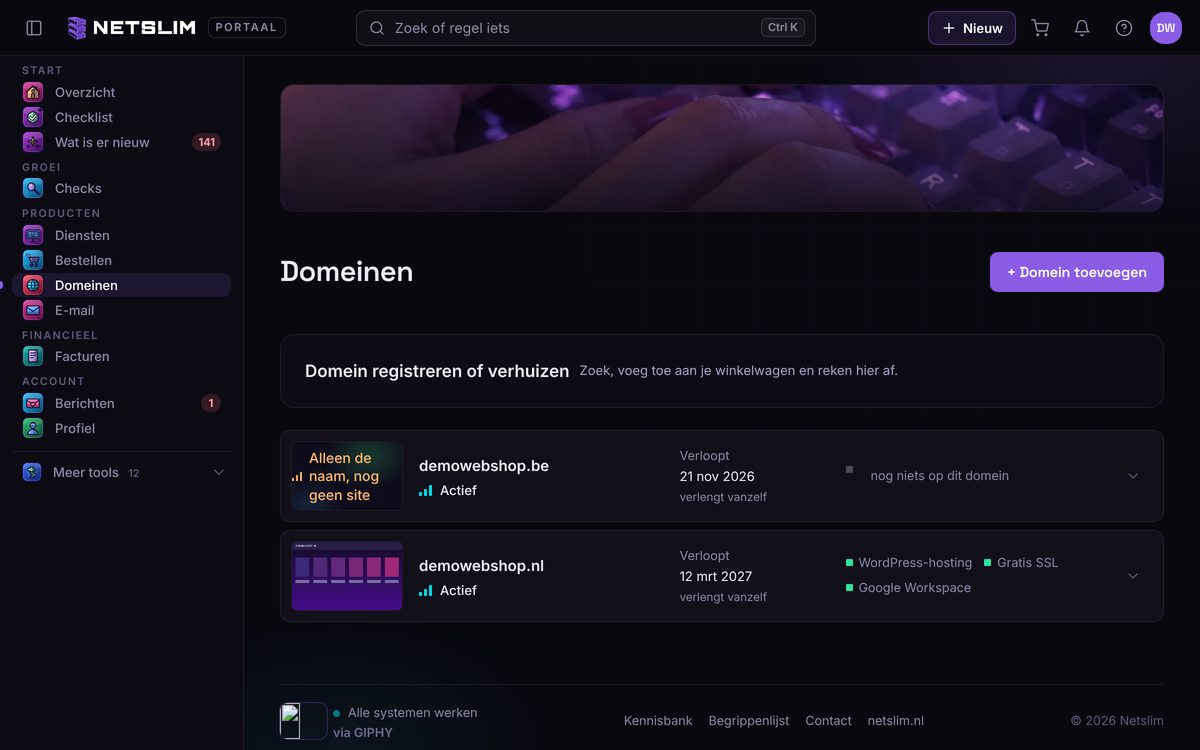Click the Berichten unread count badge
This screenshot has height=750, width=1200.
point(210,403)
